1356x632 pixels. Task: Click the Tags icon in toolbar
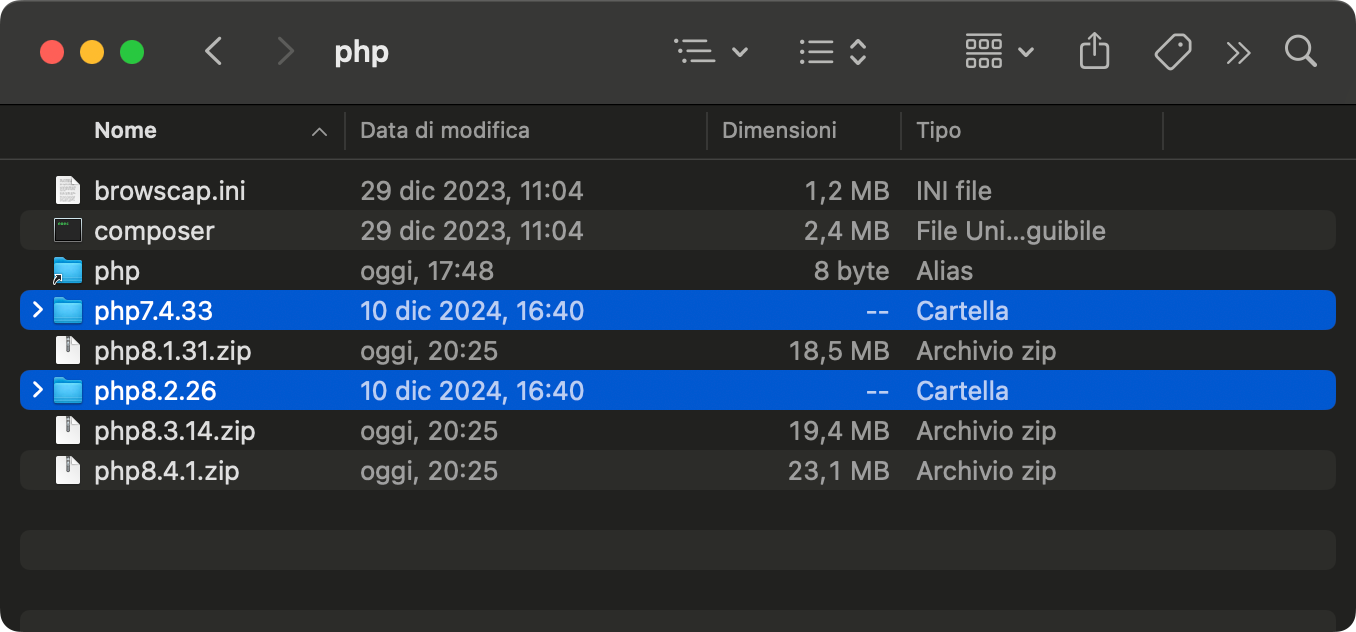1172,52
